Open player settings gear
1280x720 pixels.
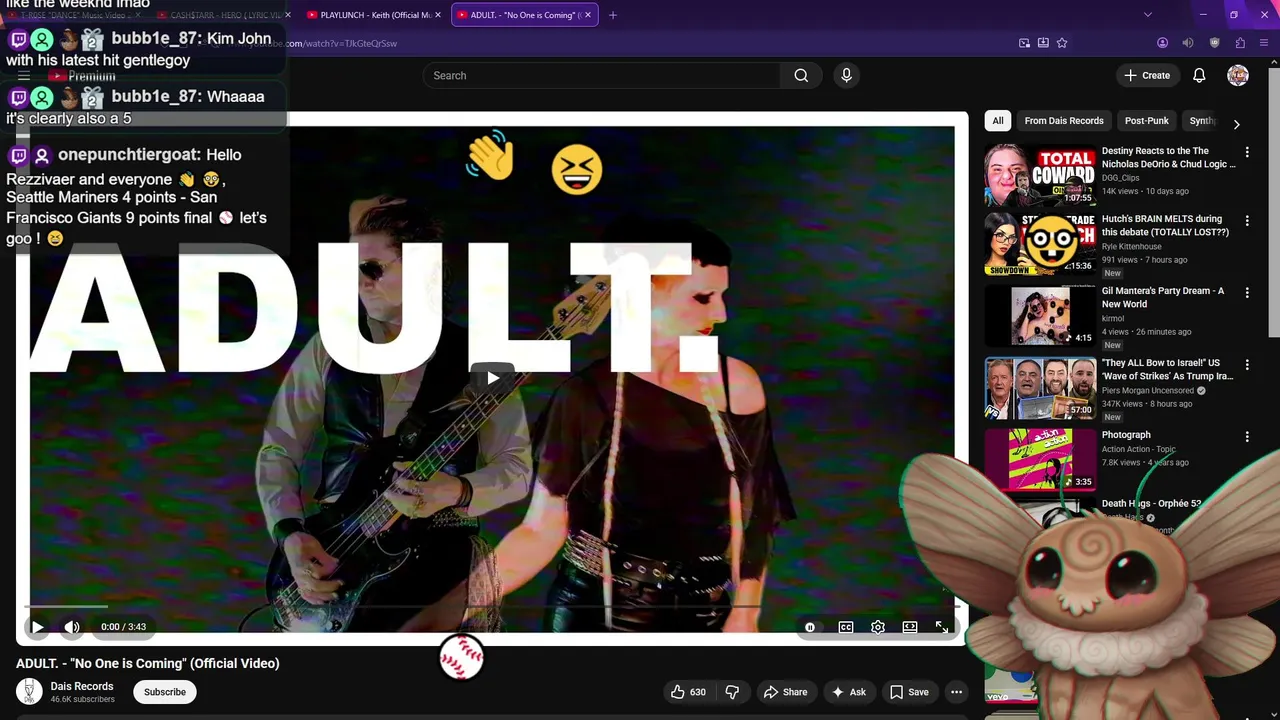878,627
